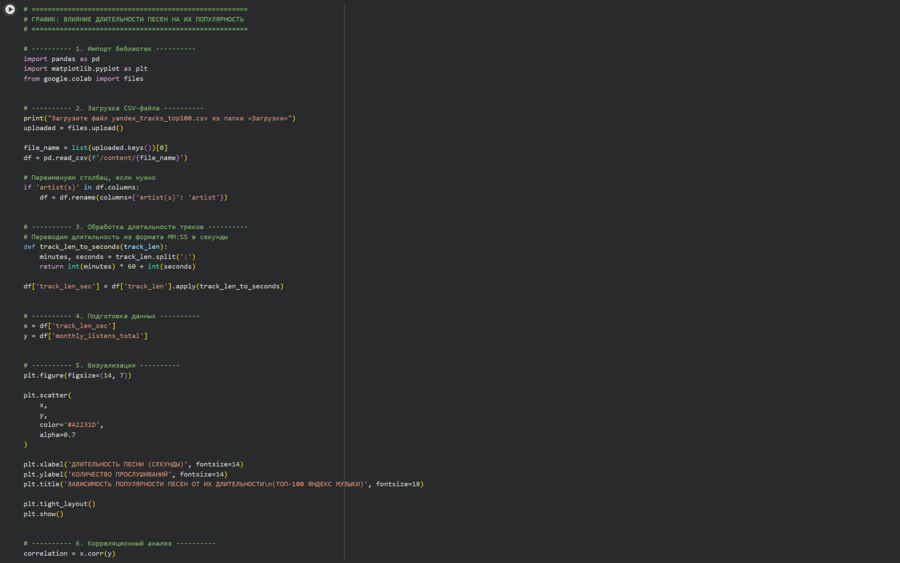Run the code cell
900x563 pixels.
[10, 9]
